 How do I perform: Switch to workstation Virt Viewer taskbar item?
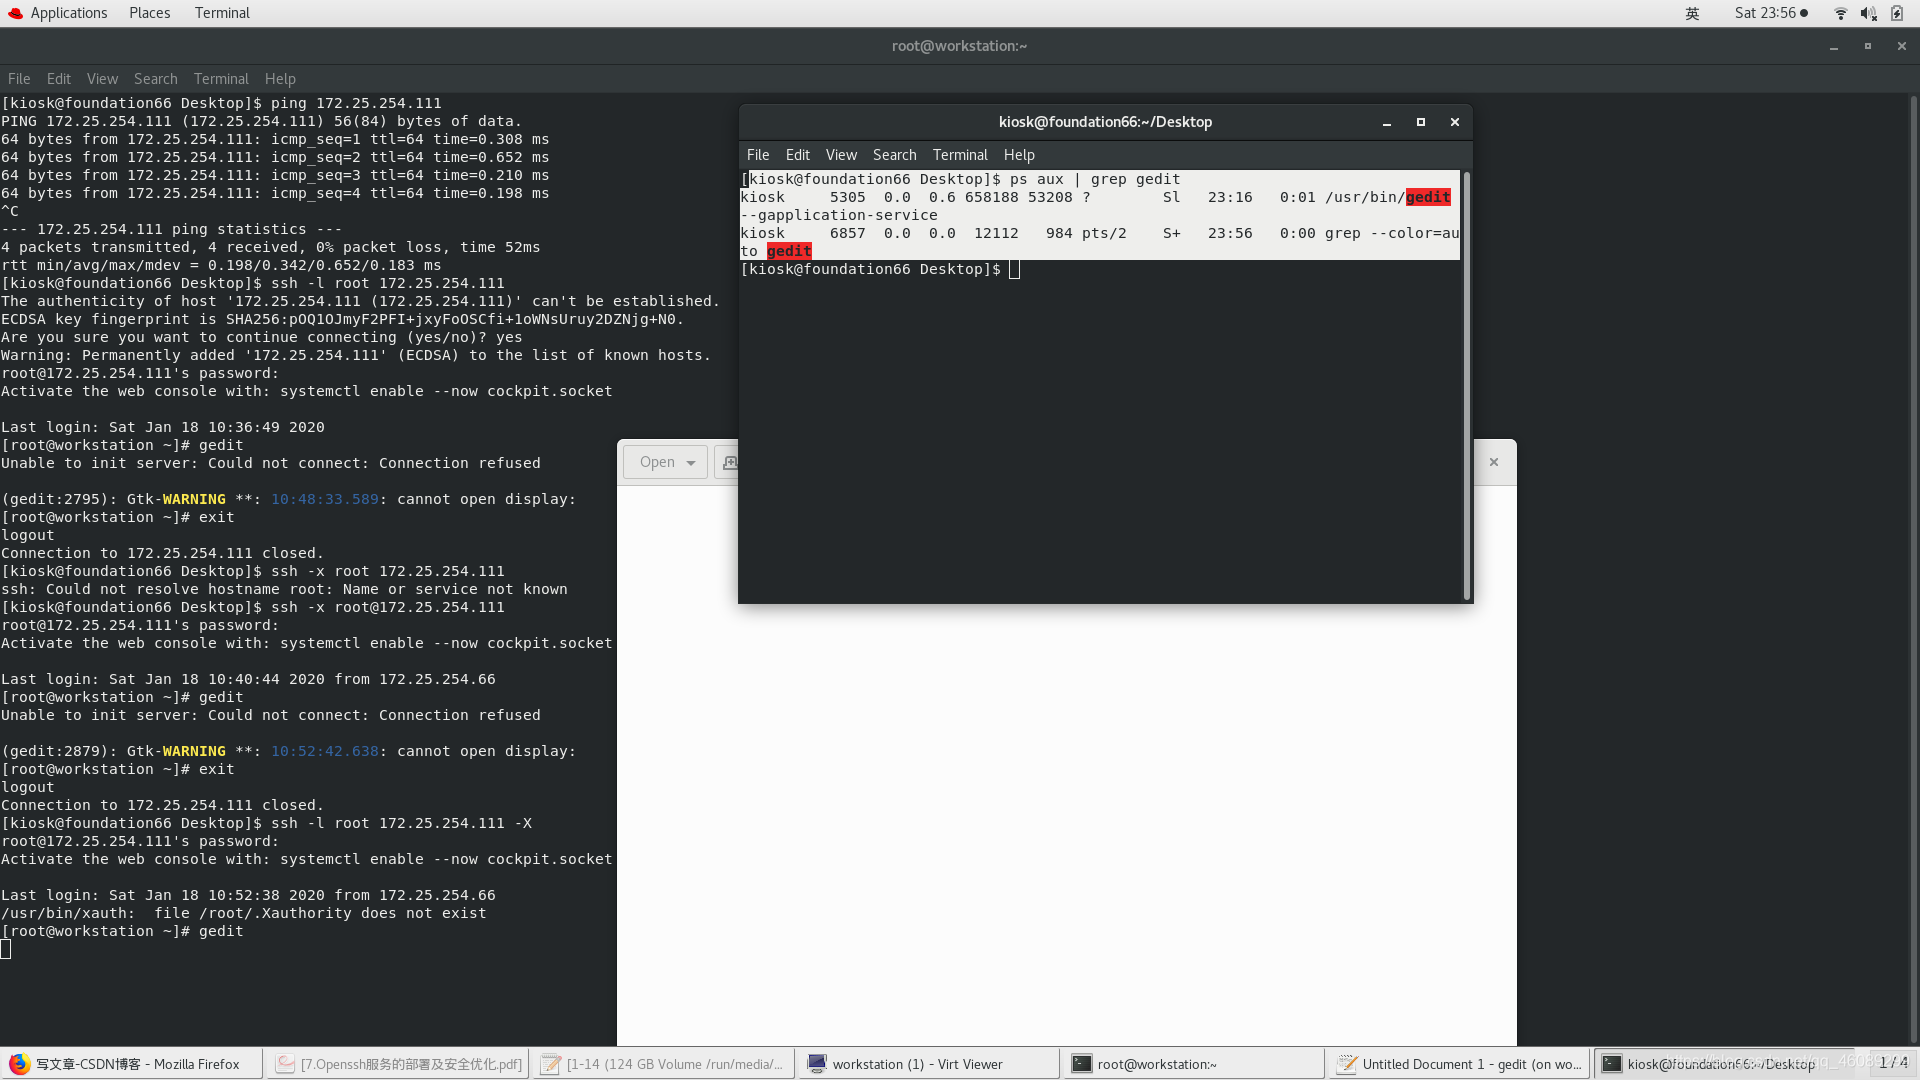929,1064
